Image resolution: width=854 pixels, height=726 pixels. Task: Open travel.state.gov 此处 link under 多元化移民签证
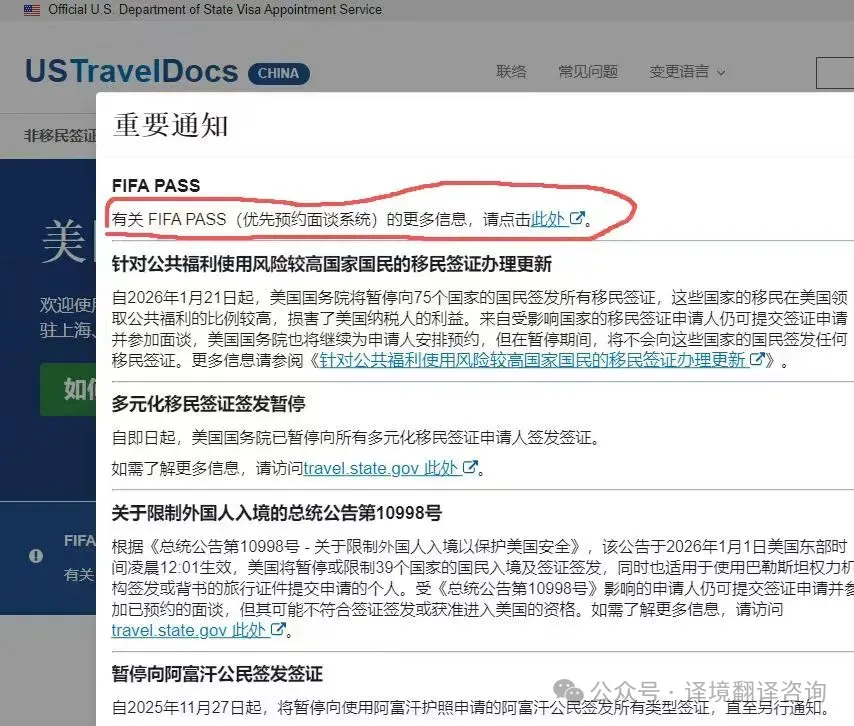380,468
